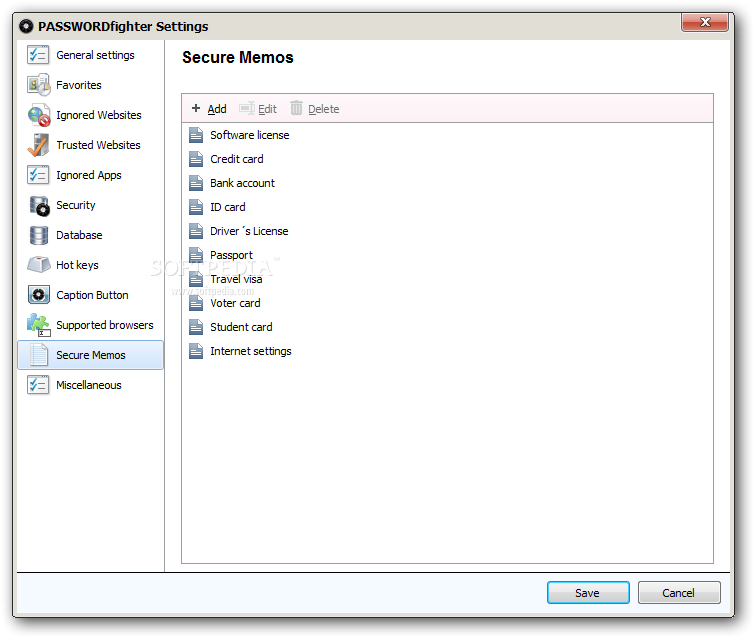Select the Secure Memos section

(x=91, y=355)
